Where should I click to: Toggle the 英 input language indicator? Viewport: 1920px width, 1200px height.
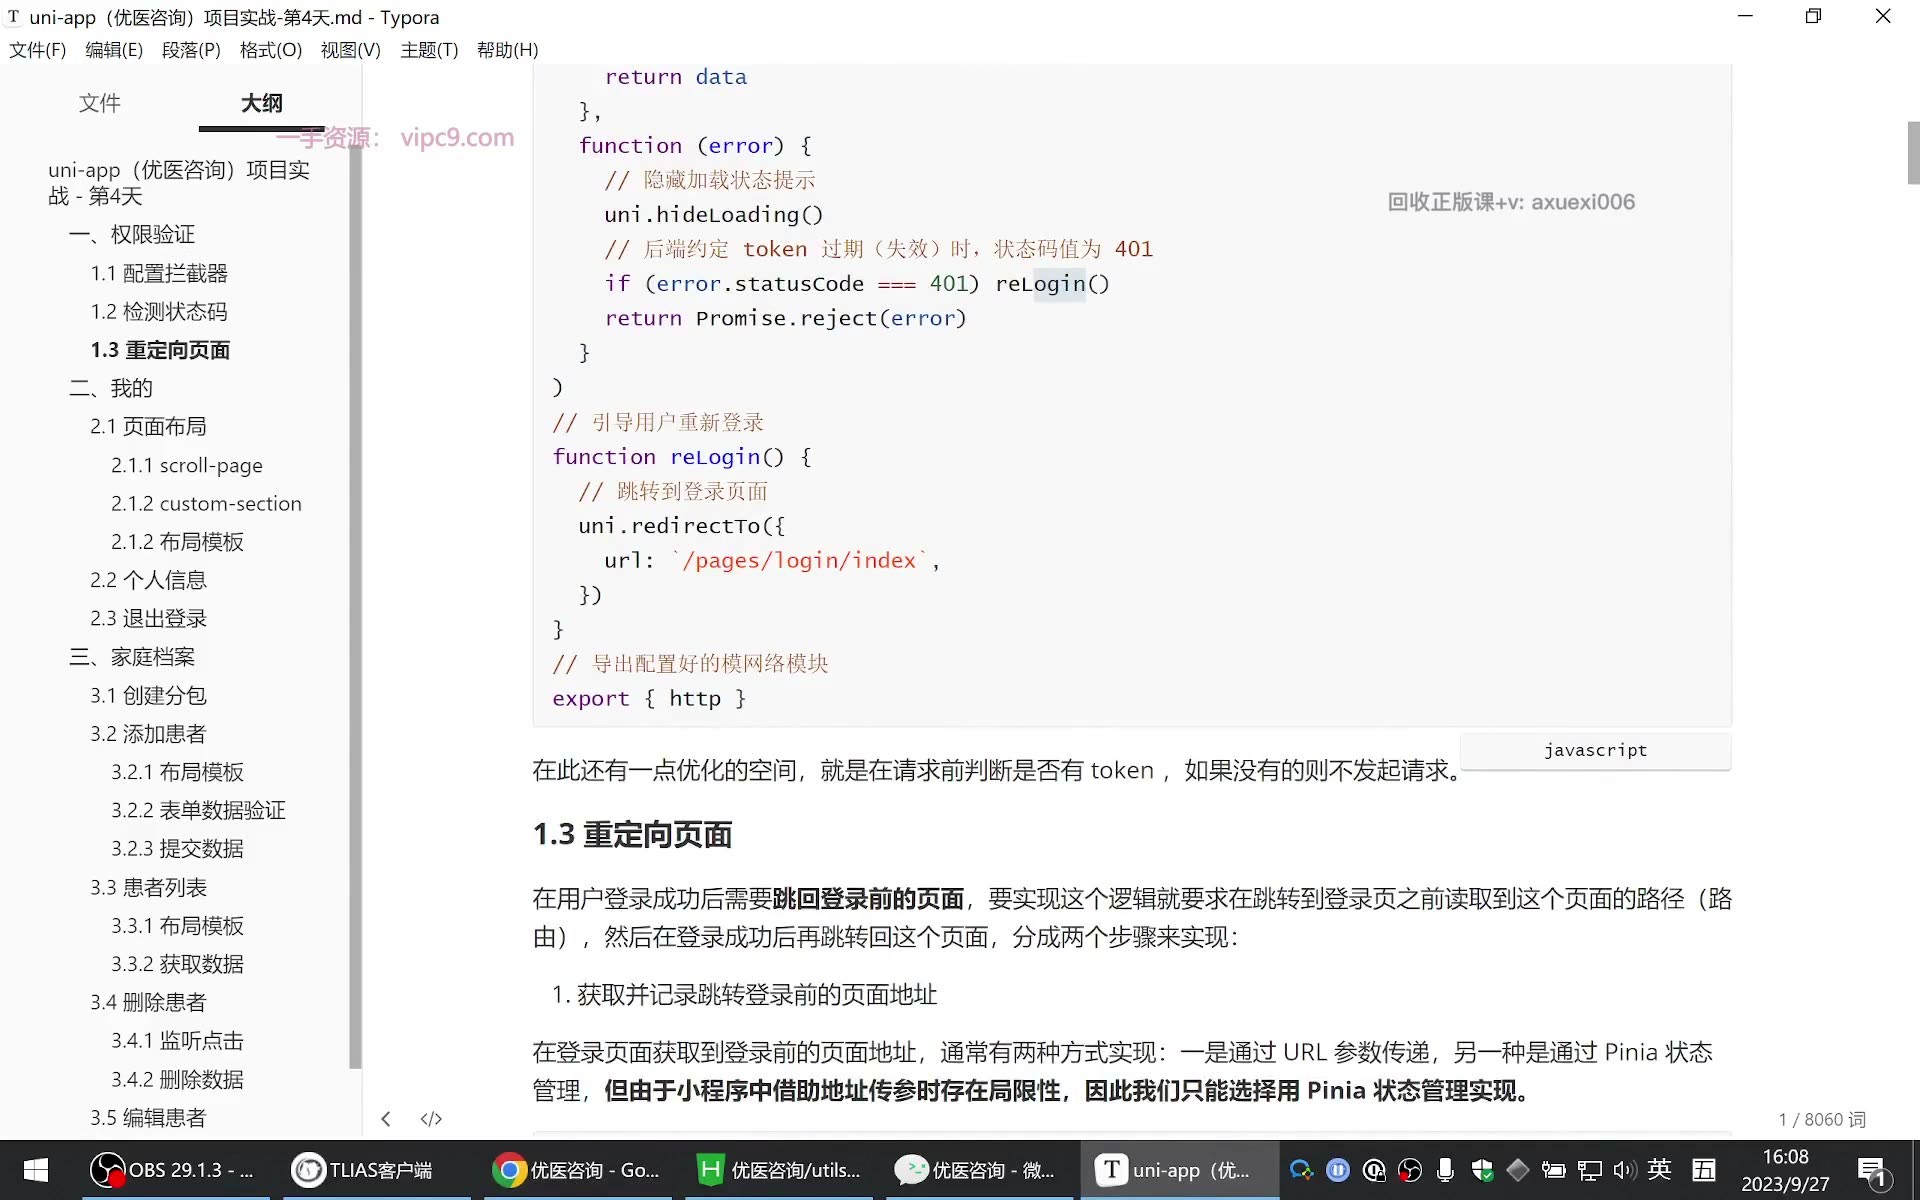click(x=1660, y=1169)
